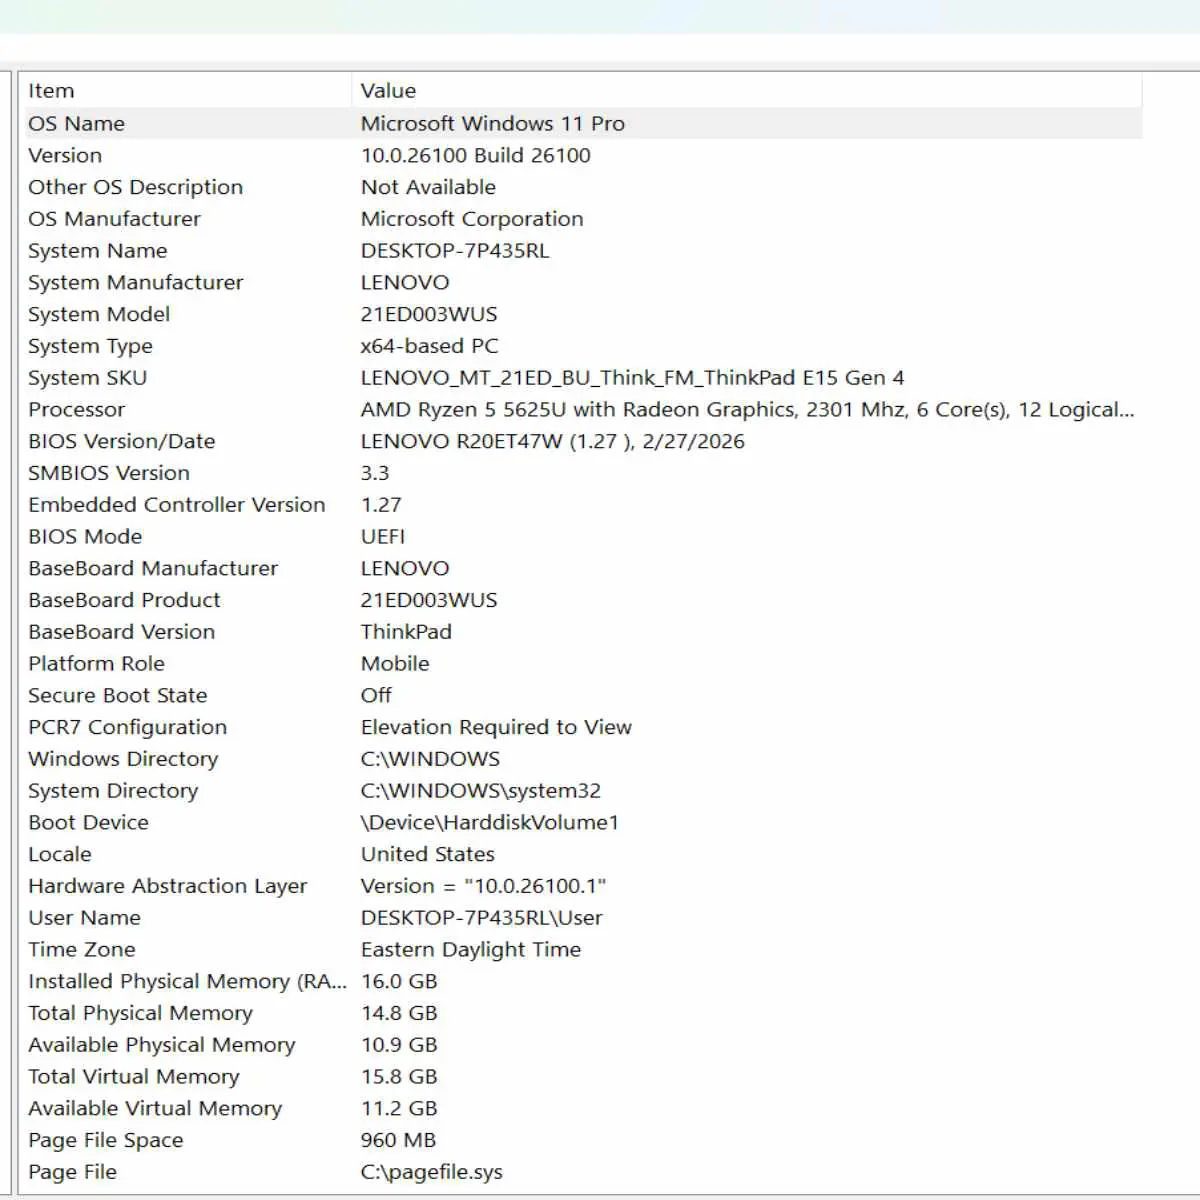This screenshot has height=1200, width=1200.
Task: Select the C:\WINDOWS value
Action: point(430,759)
